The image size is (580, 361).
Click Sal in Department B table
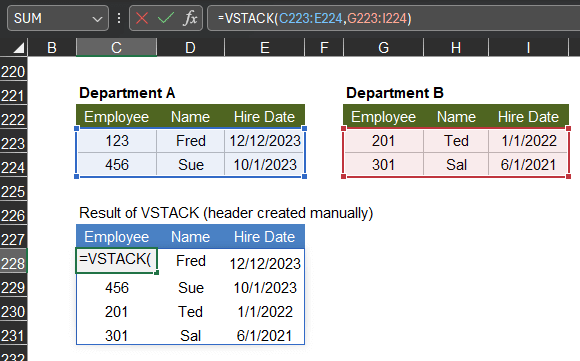tap(456, 165)
